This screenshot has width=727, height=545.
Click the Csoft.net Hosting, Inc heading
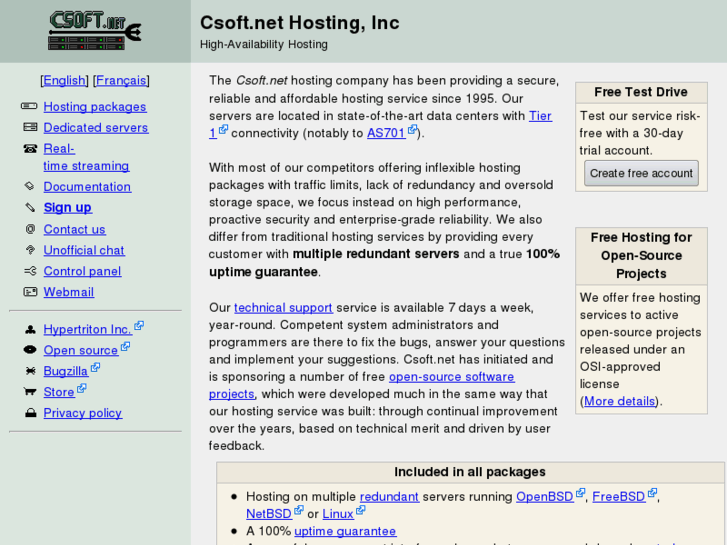coord(300,23)
